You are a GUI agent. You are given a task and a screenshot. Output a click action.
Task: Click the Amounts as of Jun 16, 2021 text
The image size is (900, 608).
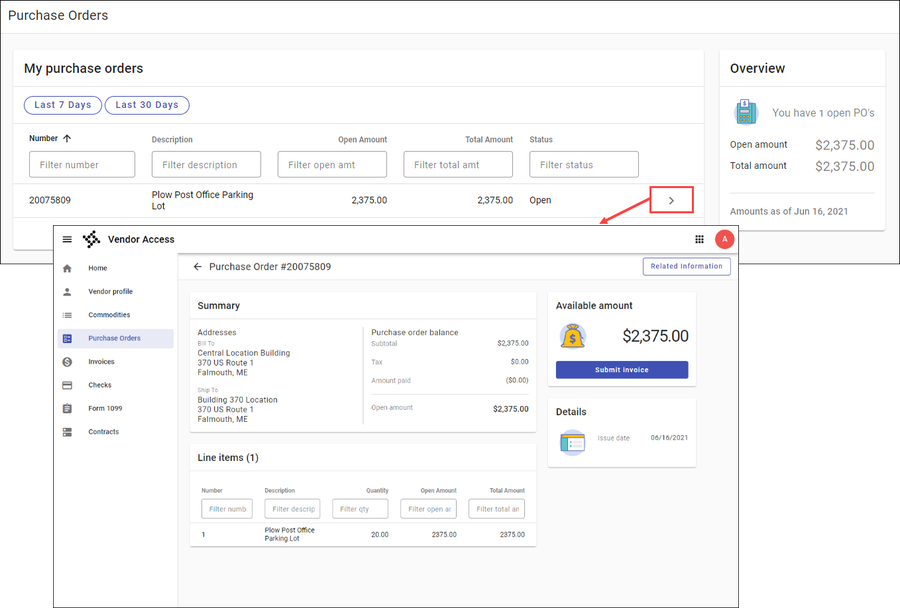click(789, 211)
